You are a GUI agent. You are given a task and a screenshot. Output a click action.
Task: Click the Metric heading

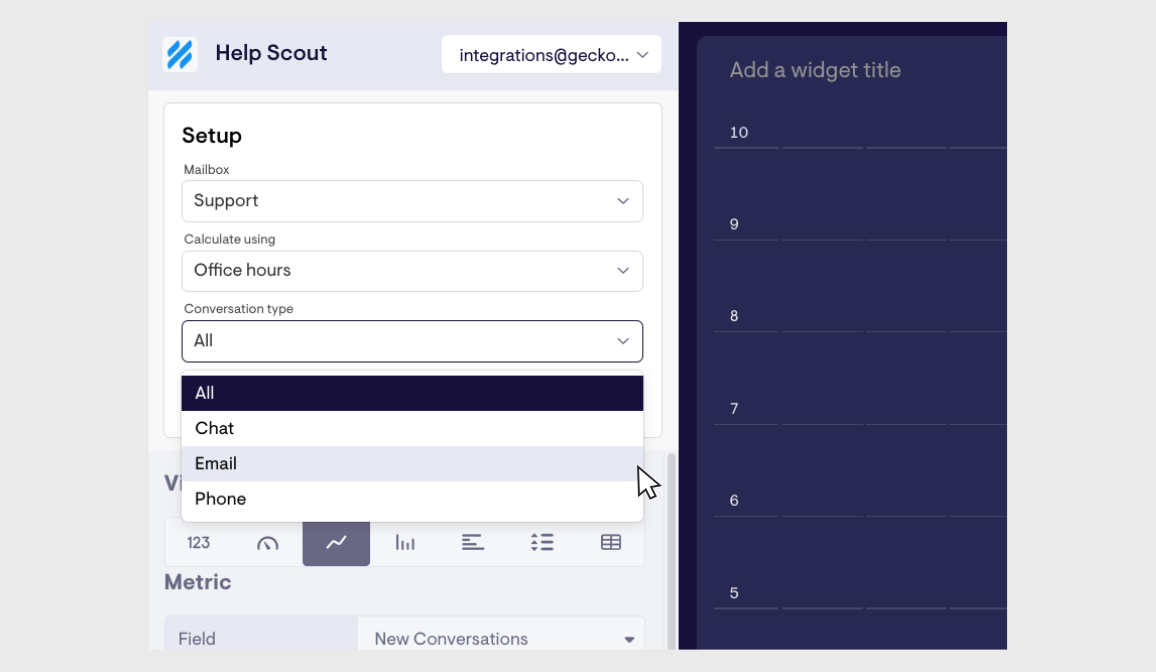[x=198, y=582]
